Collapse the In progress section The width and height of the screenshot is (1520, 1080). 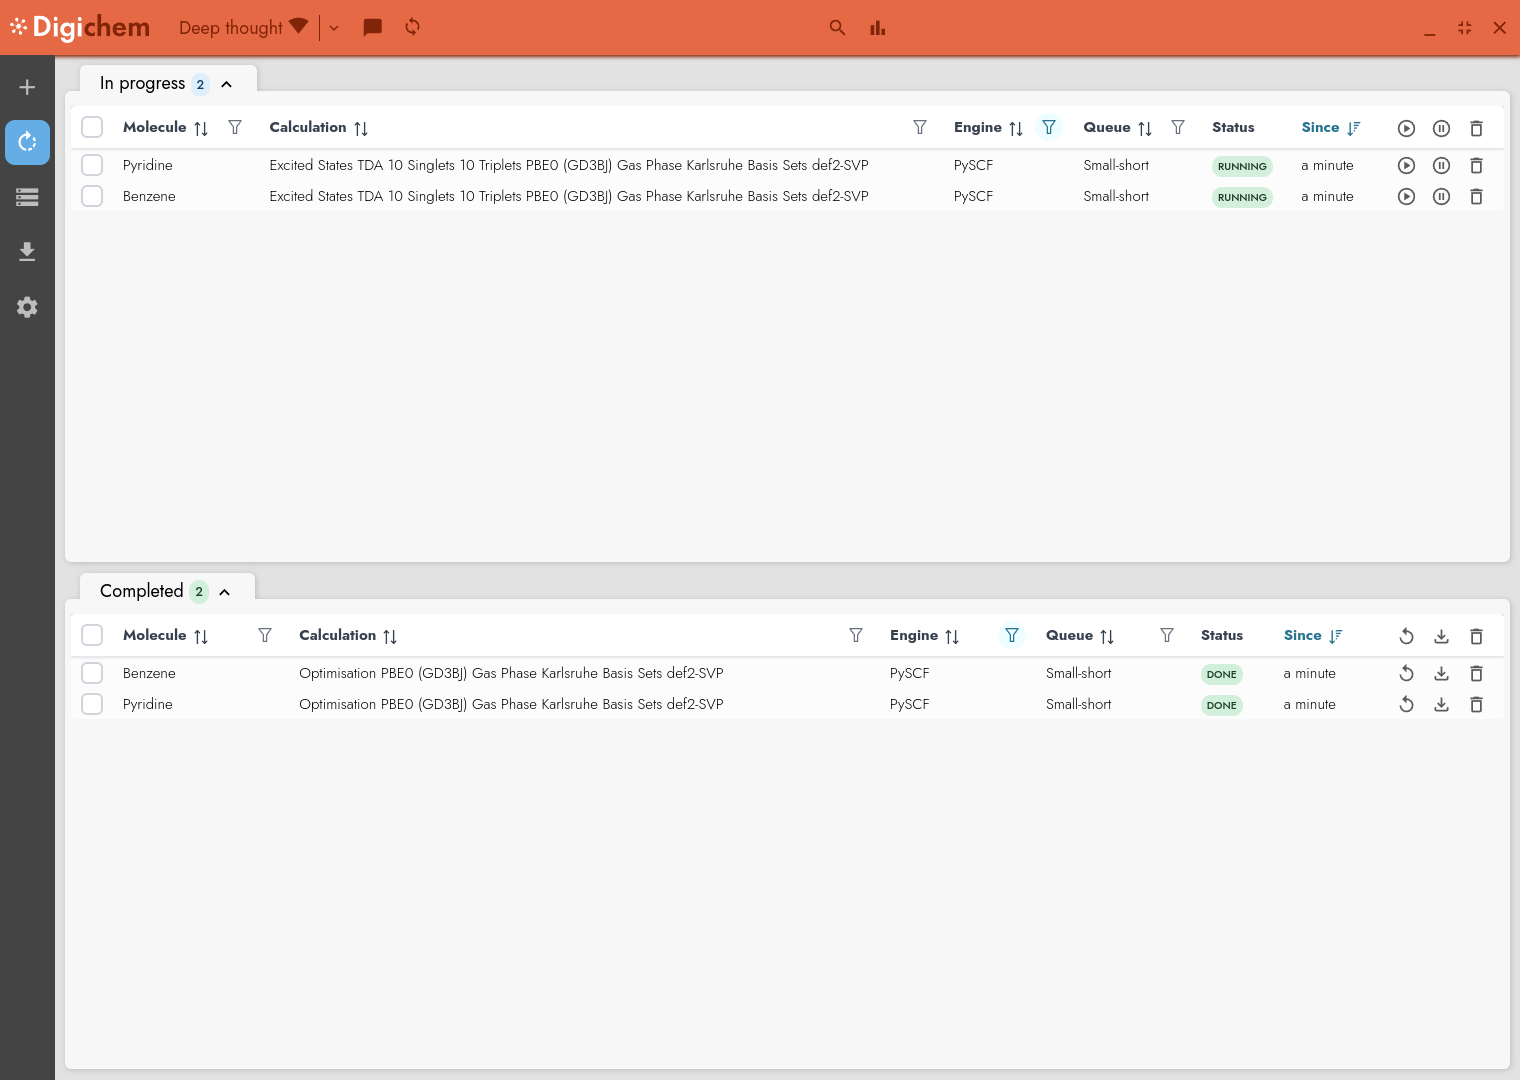click(x=227, y=84)
